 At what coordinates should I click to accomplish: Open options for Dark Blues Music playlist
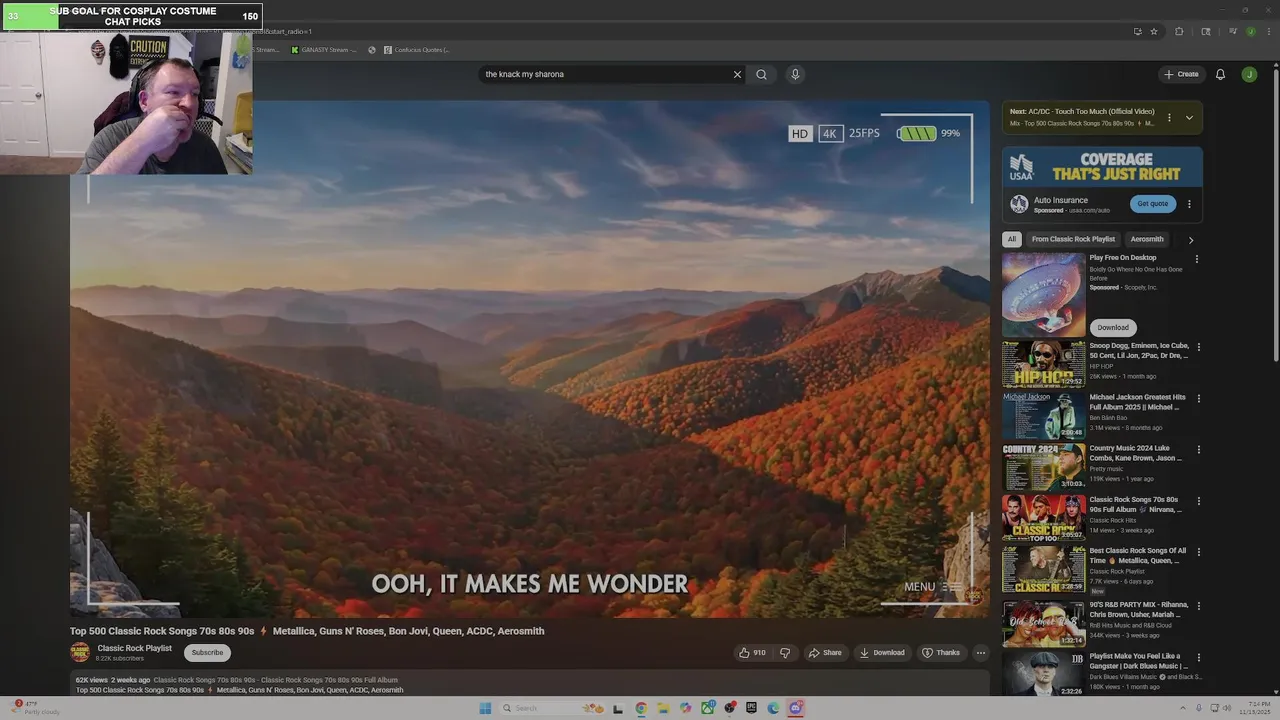tap(1199, 658)
